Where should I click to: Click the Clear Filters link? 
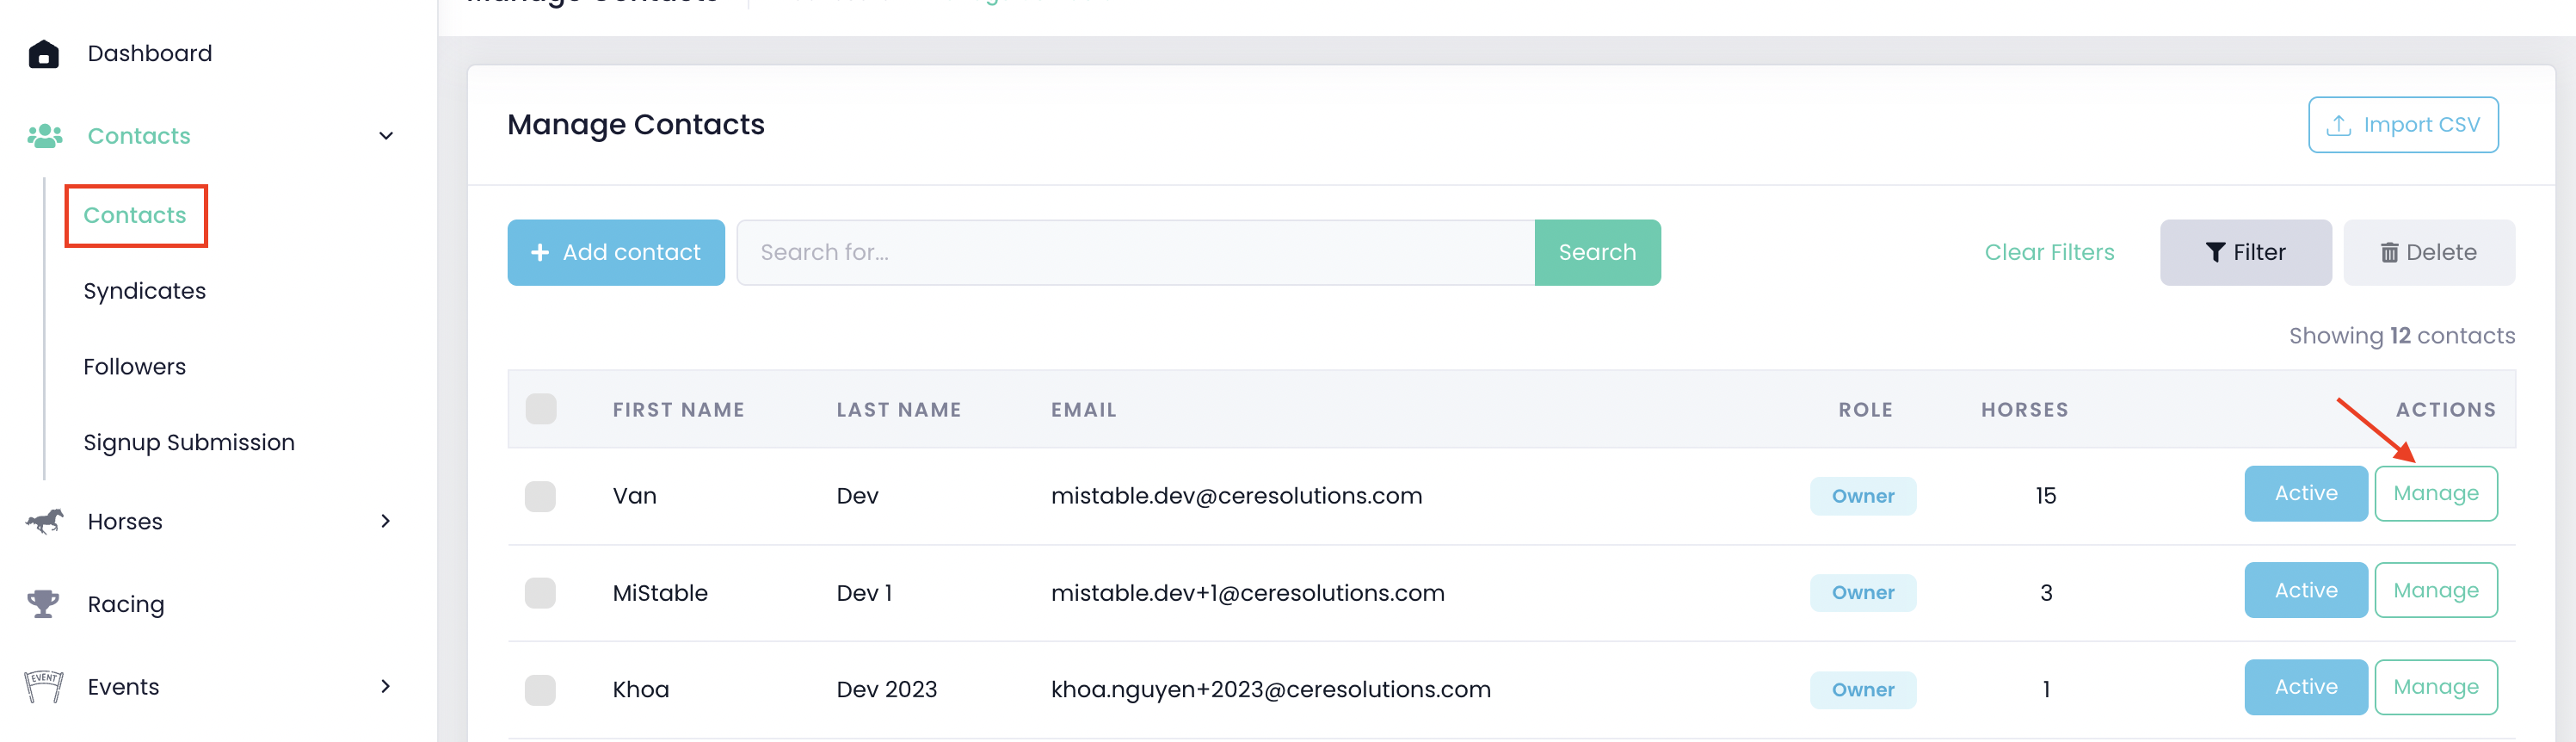tap(2049, 253)
